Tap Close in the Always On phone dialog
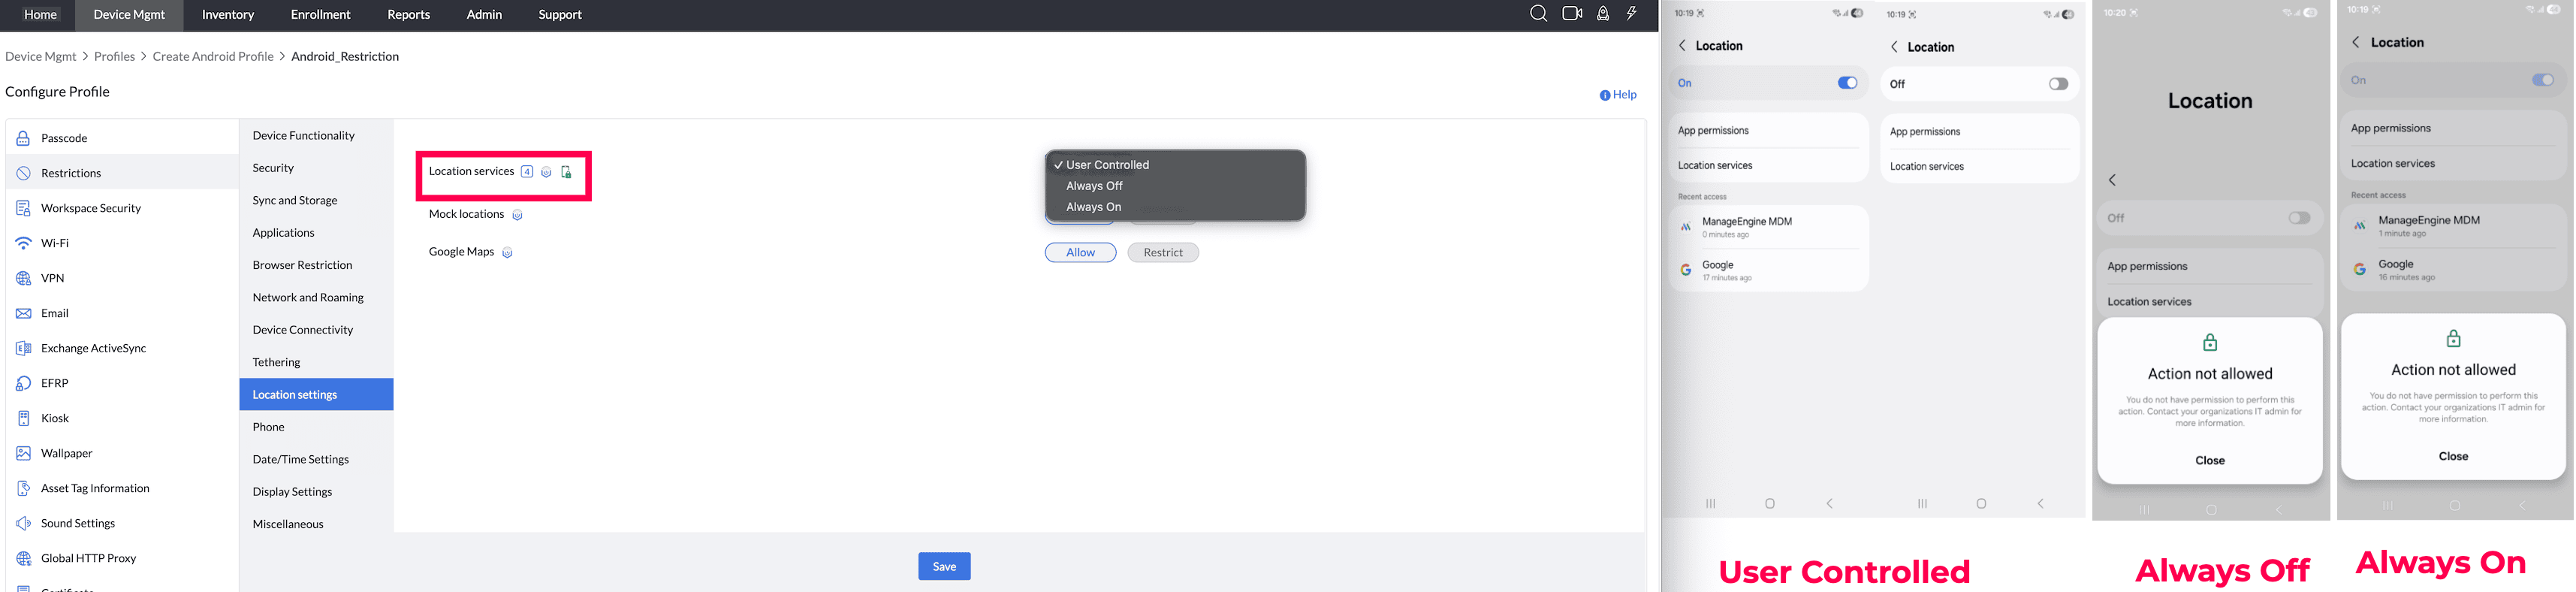2576x592 pixels. point(2453,457)
